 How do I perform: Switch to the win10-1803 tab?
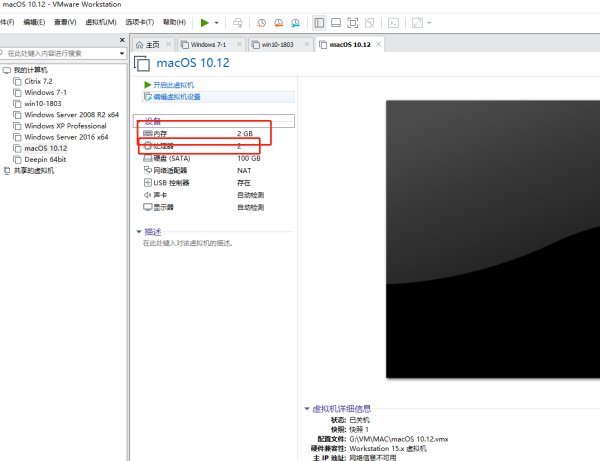277,45
